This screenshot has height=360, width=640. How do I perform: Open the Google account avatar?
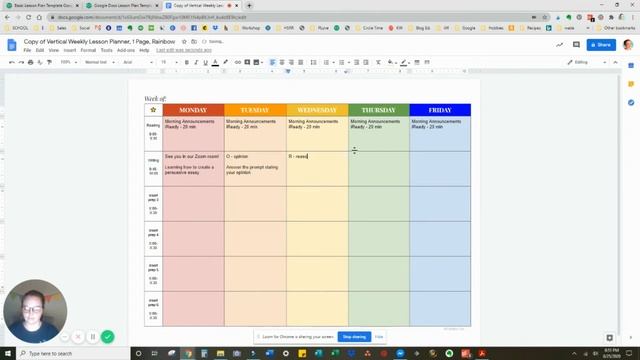point(628,44)
